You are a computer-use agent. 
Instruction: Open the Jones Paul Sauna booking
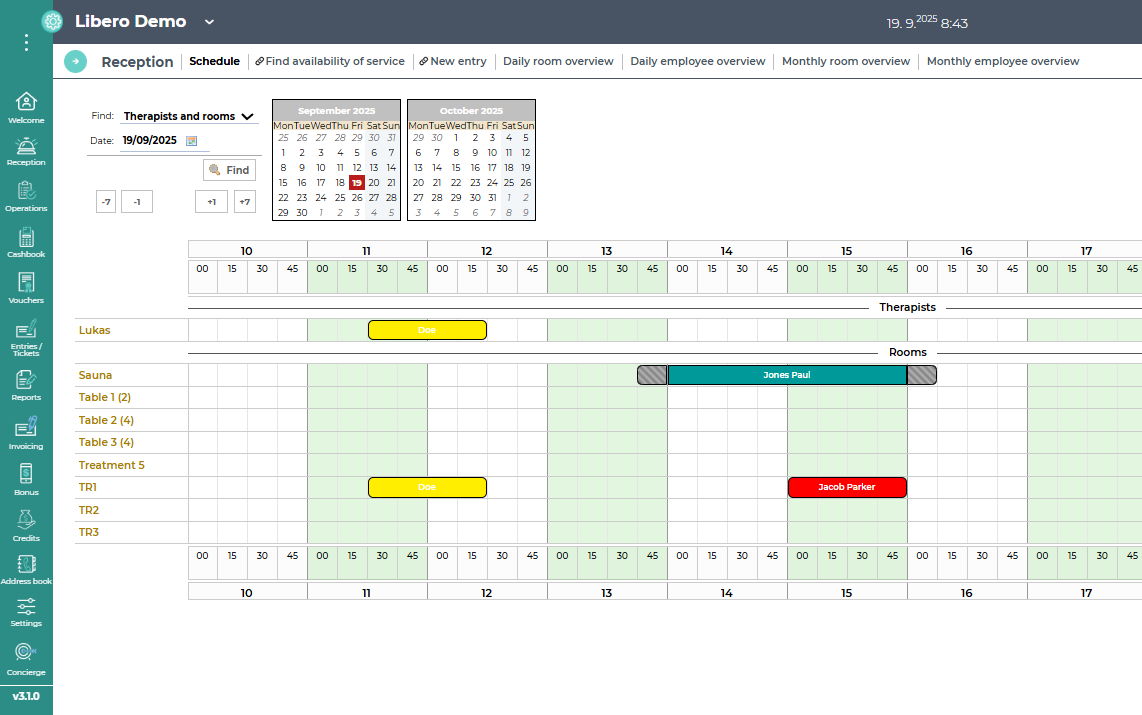point(787,375)
